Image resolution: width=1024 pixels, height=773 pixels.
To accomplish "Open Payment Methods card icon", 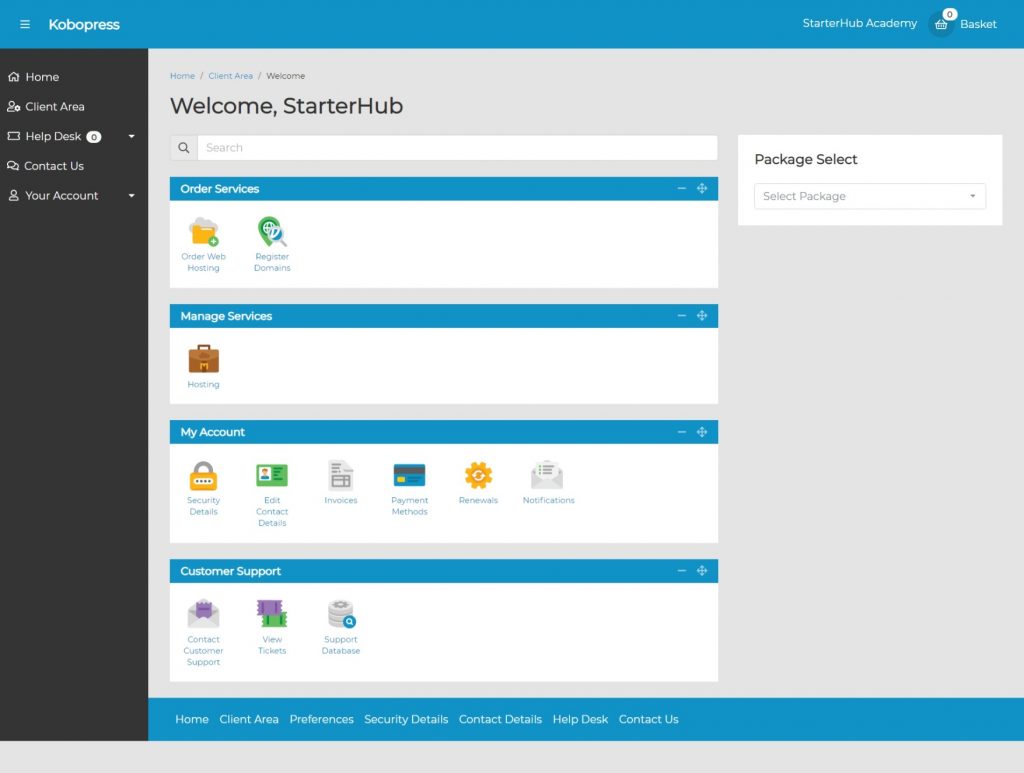I will coord(409,475).
